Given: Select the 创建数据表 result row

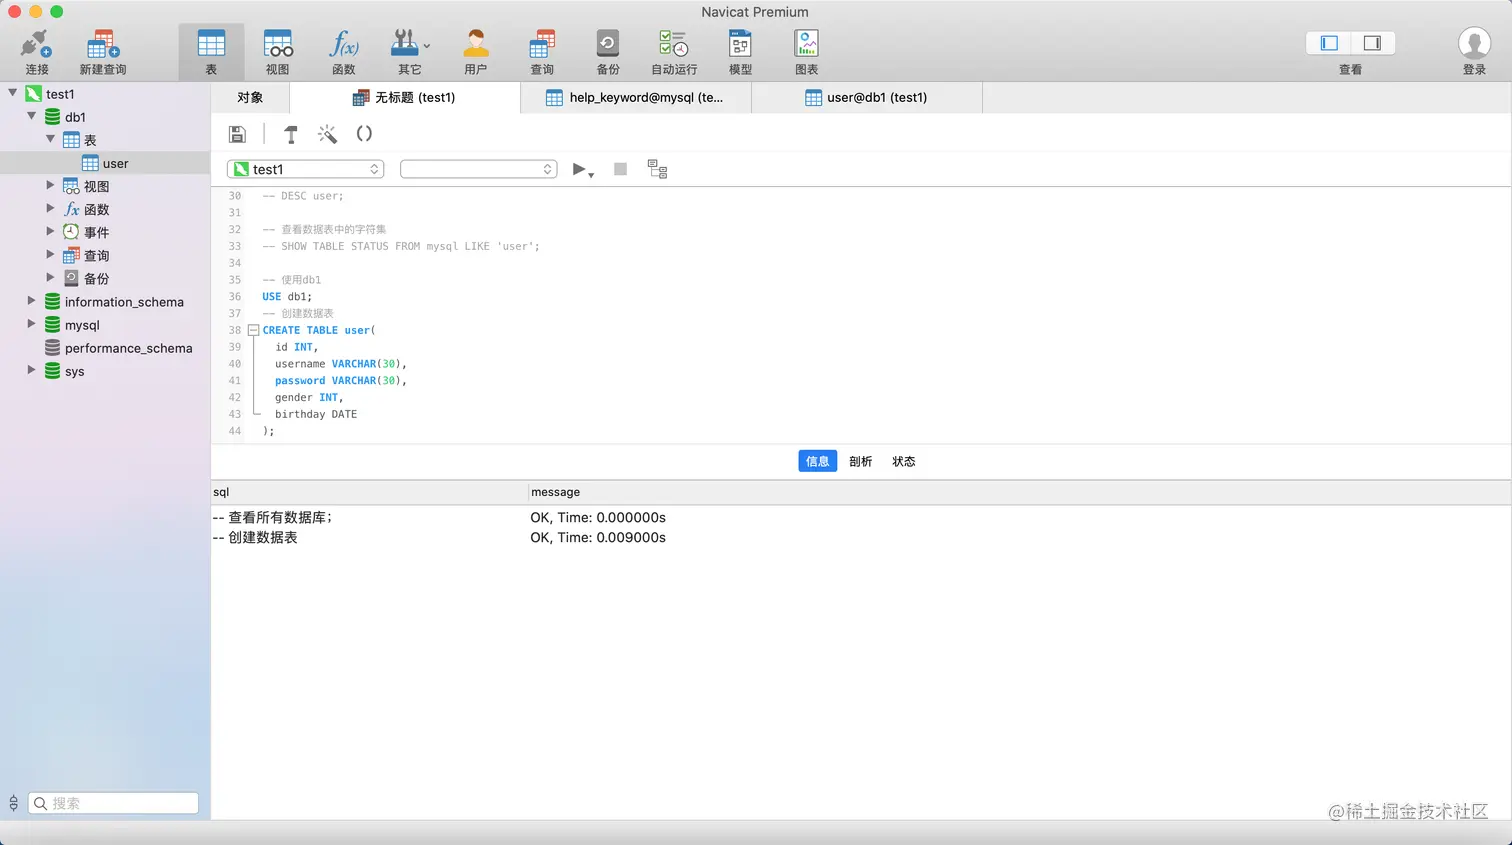Looking at the screenshot, I should pyautogui.click(x=861, y=537).
